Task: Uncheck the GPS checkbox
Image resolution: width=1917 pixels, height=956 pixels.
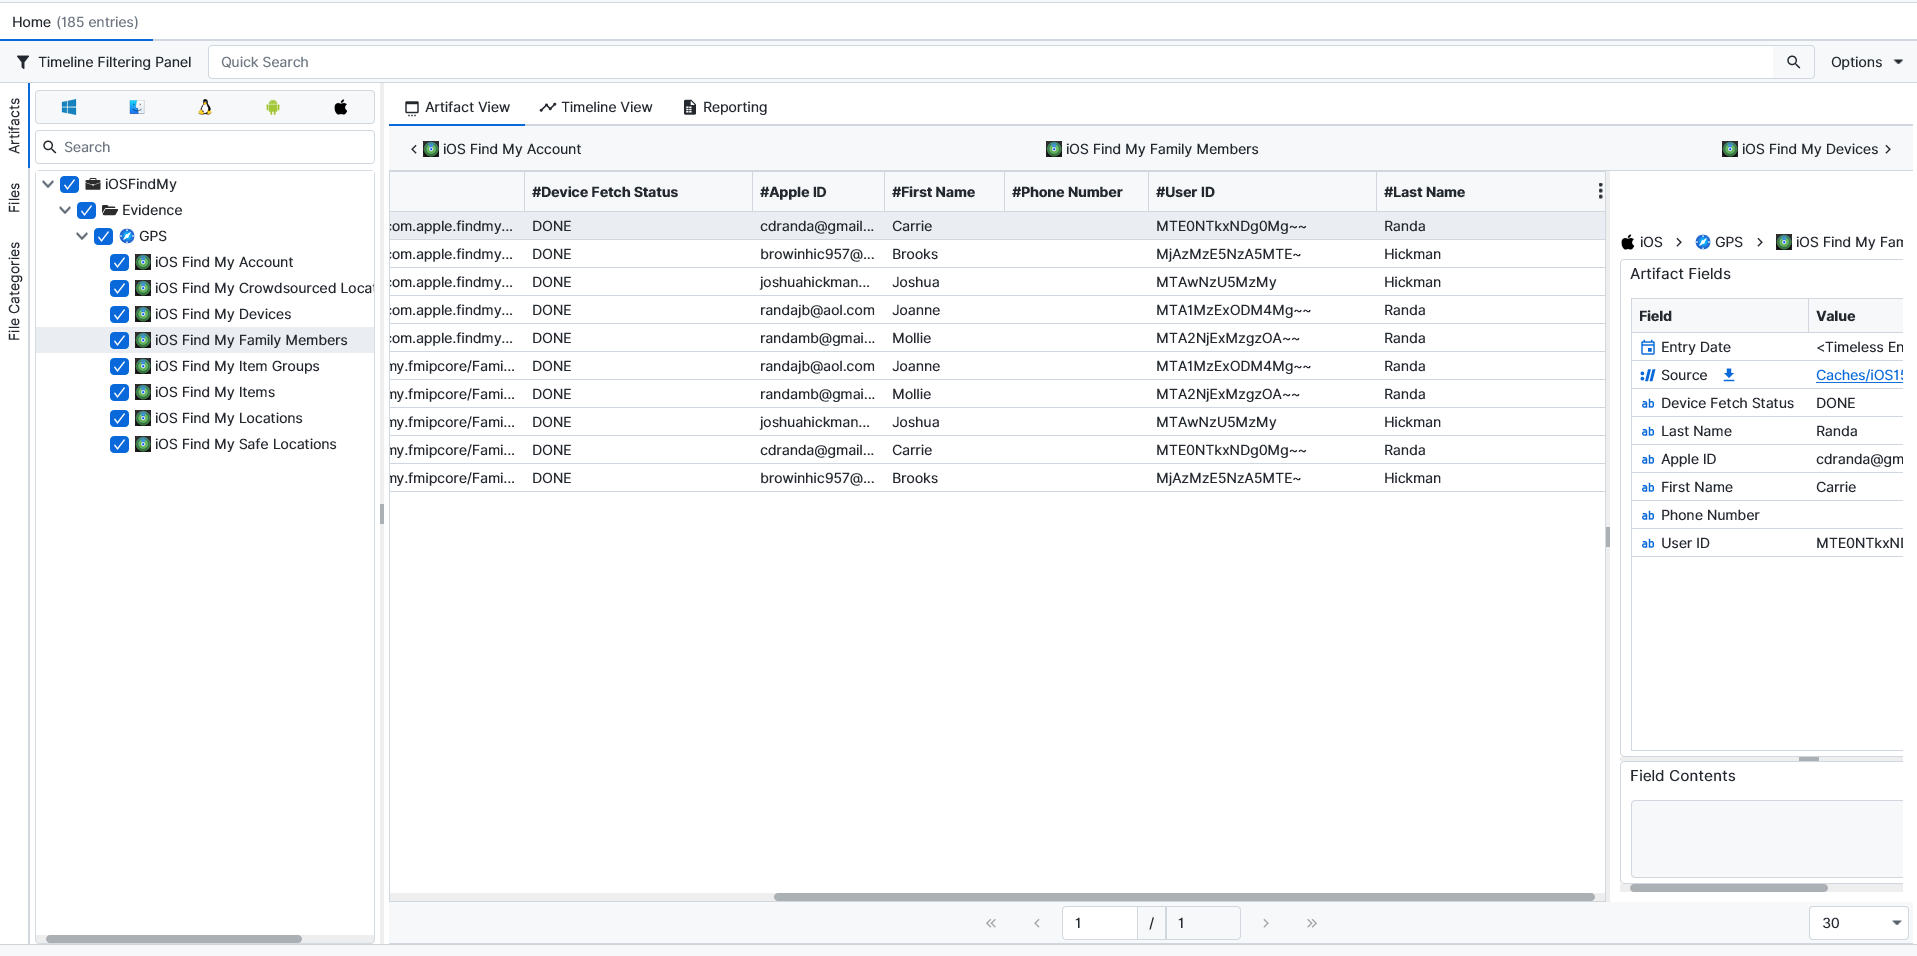Action: [x=104, y=236]
